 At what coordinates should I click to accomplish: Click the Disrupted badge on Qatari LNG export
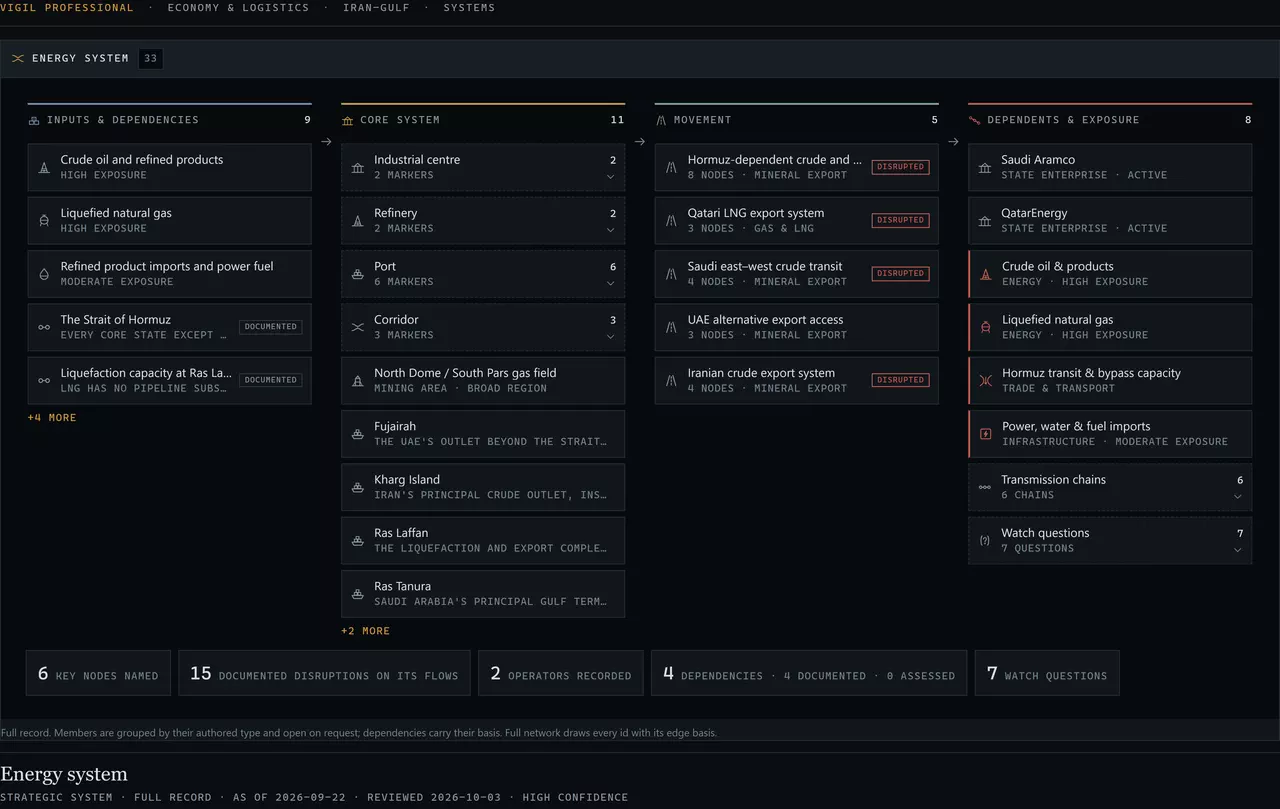900,220
